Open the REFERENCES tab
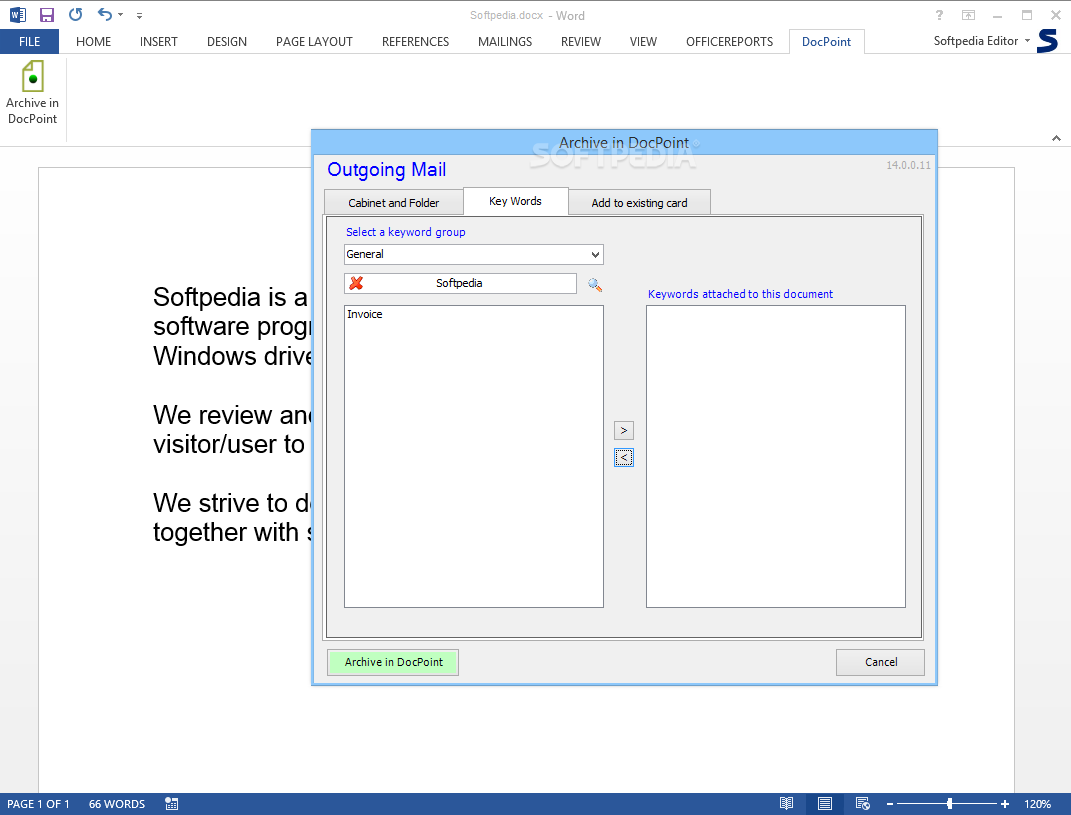This screenshot has height=815, width=1071. 415,42
